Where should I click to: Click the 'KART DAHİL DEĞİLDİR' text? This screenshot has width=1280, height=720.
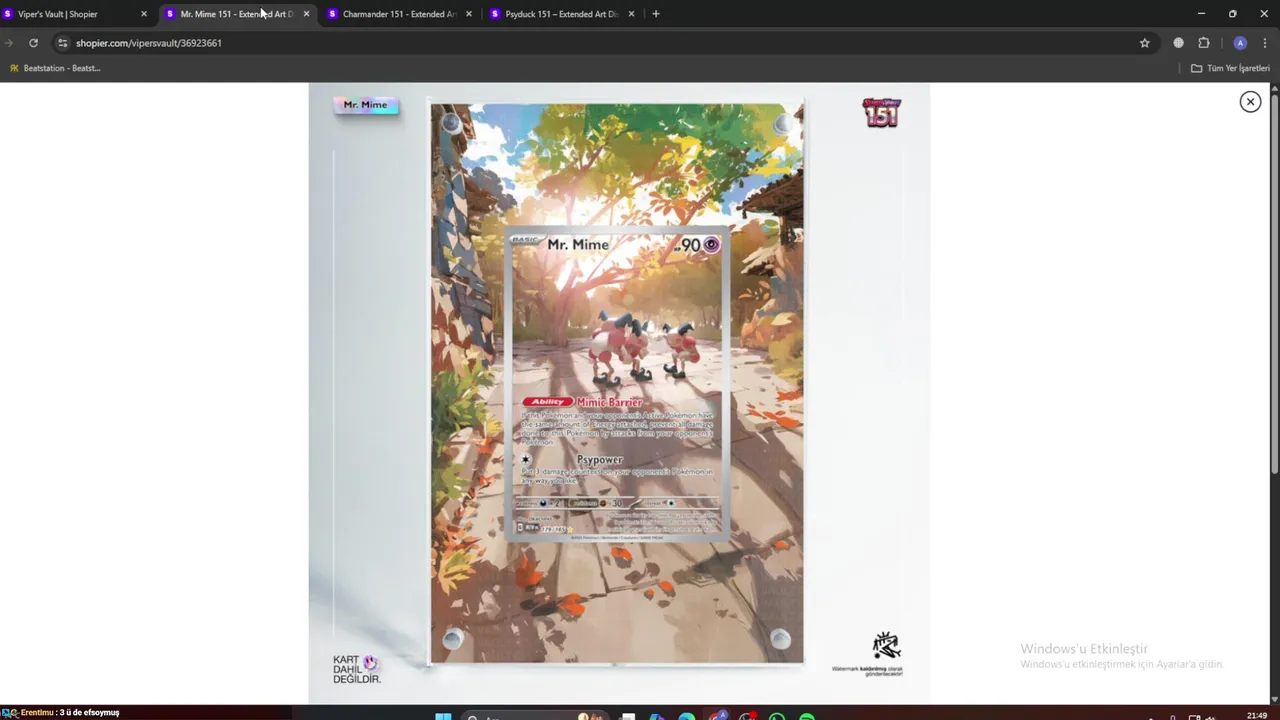click(356, 670)
